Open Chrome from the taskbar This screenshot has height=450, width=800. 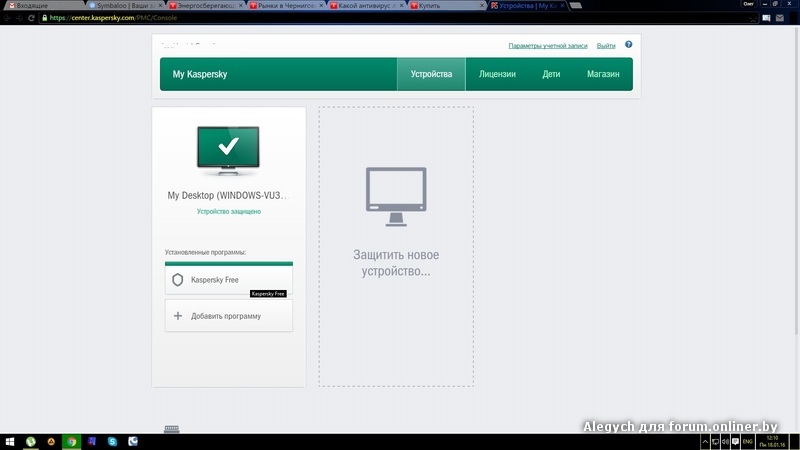(71, 442)
